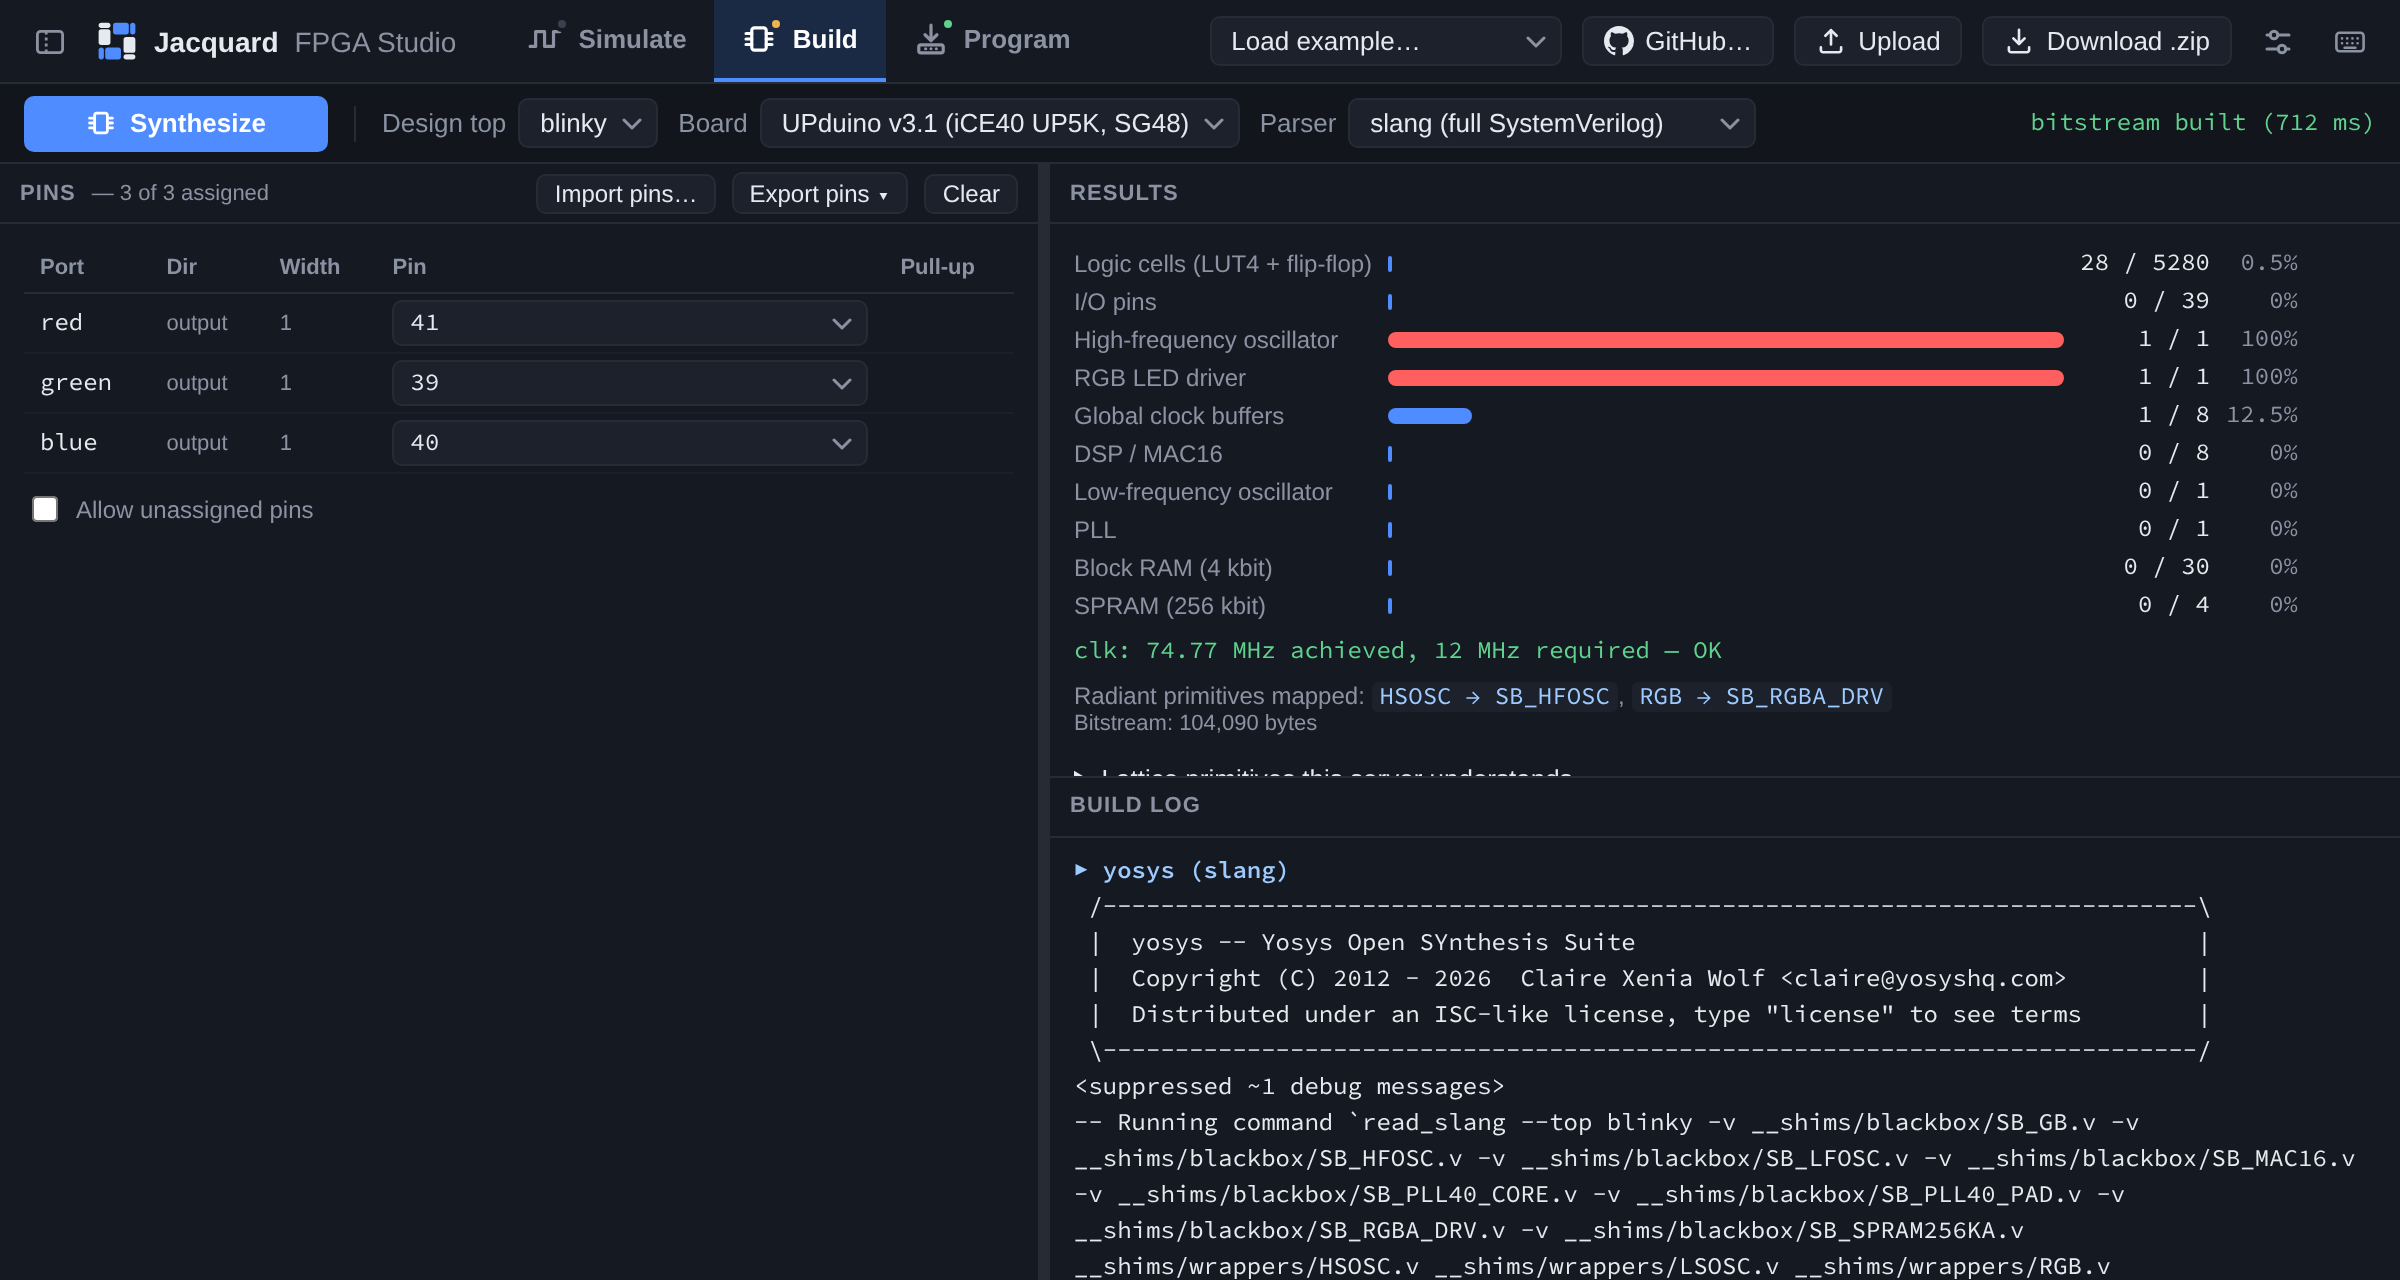Viewport: 2400px width, 1280px height.
Task: Click the Jacquard logo icon
Action: point(117,41)
